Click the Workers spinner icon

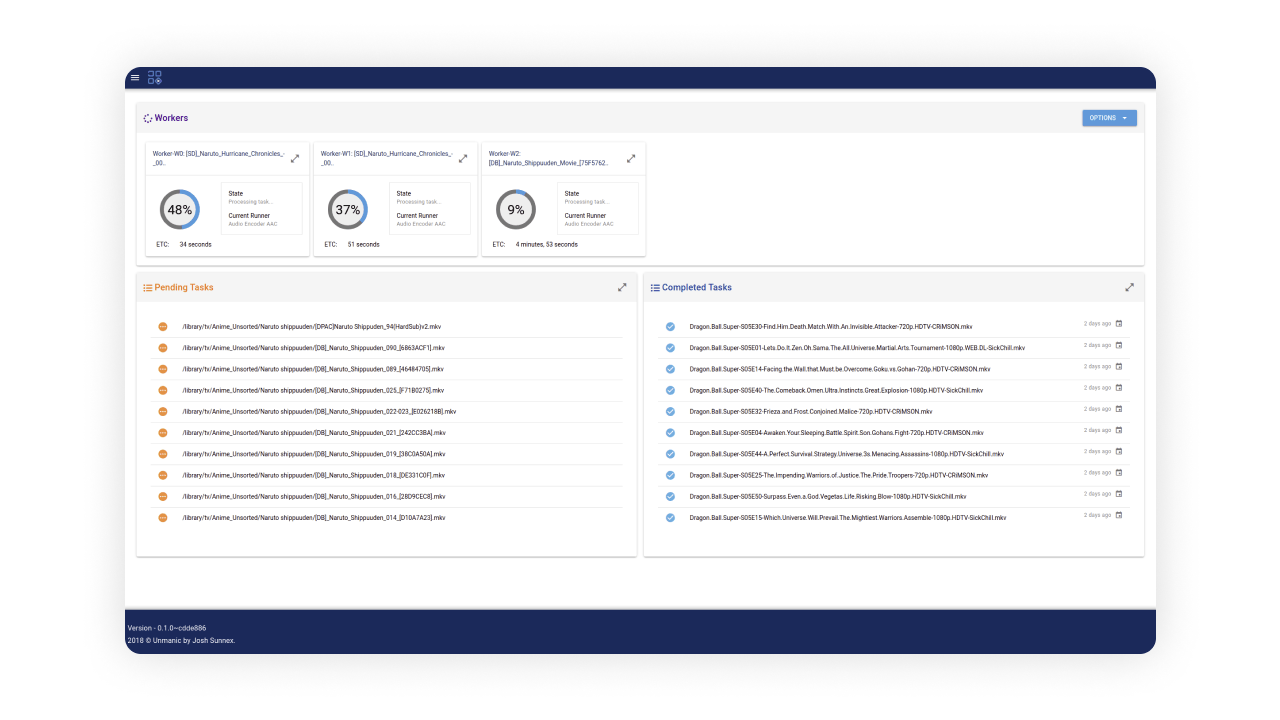[x=148, y=118]
